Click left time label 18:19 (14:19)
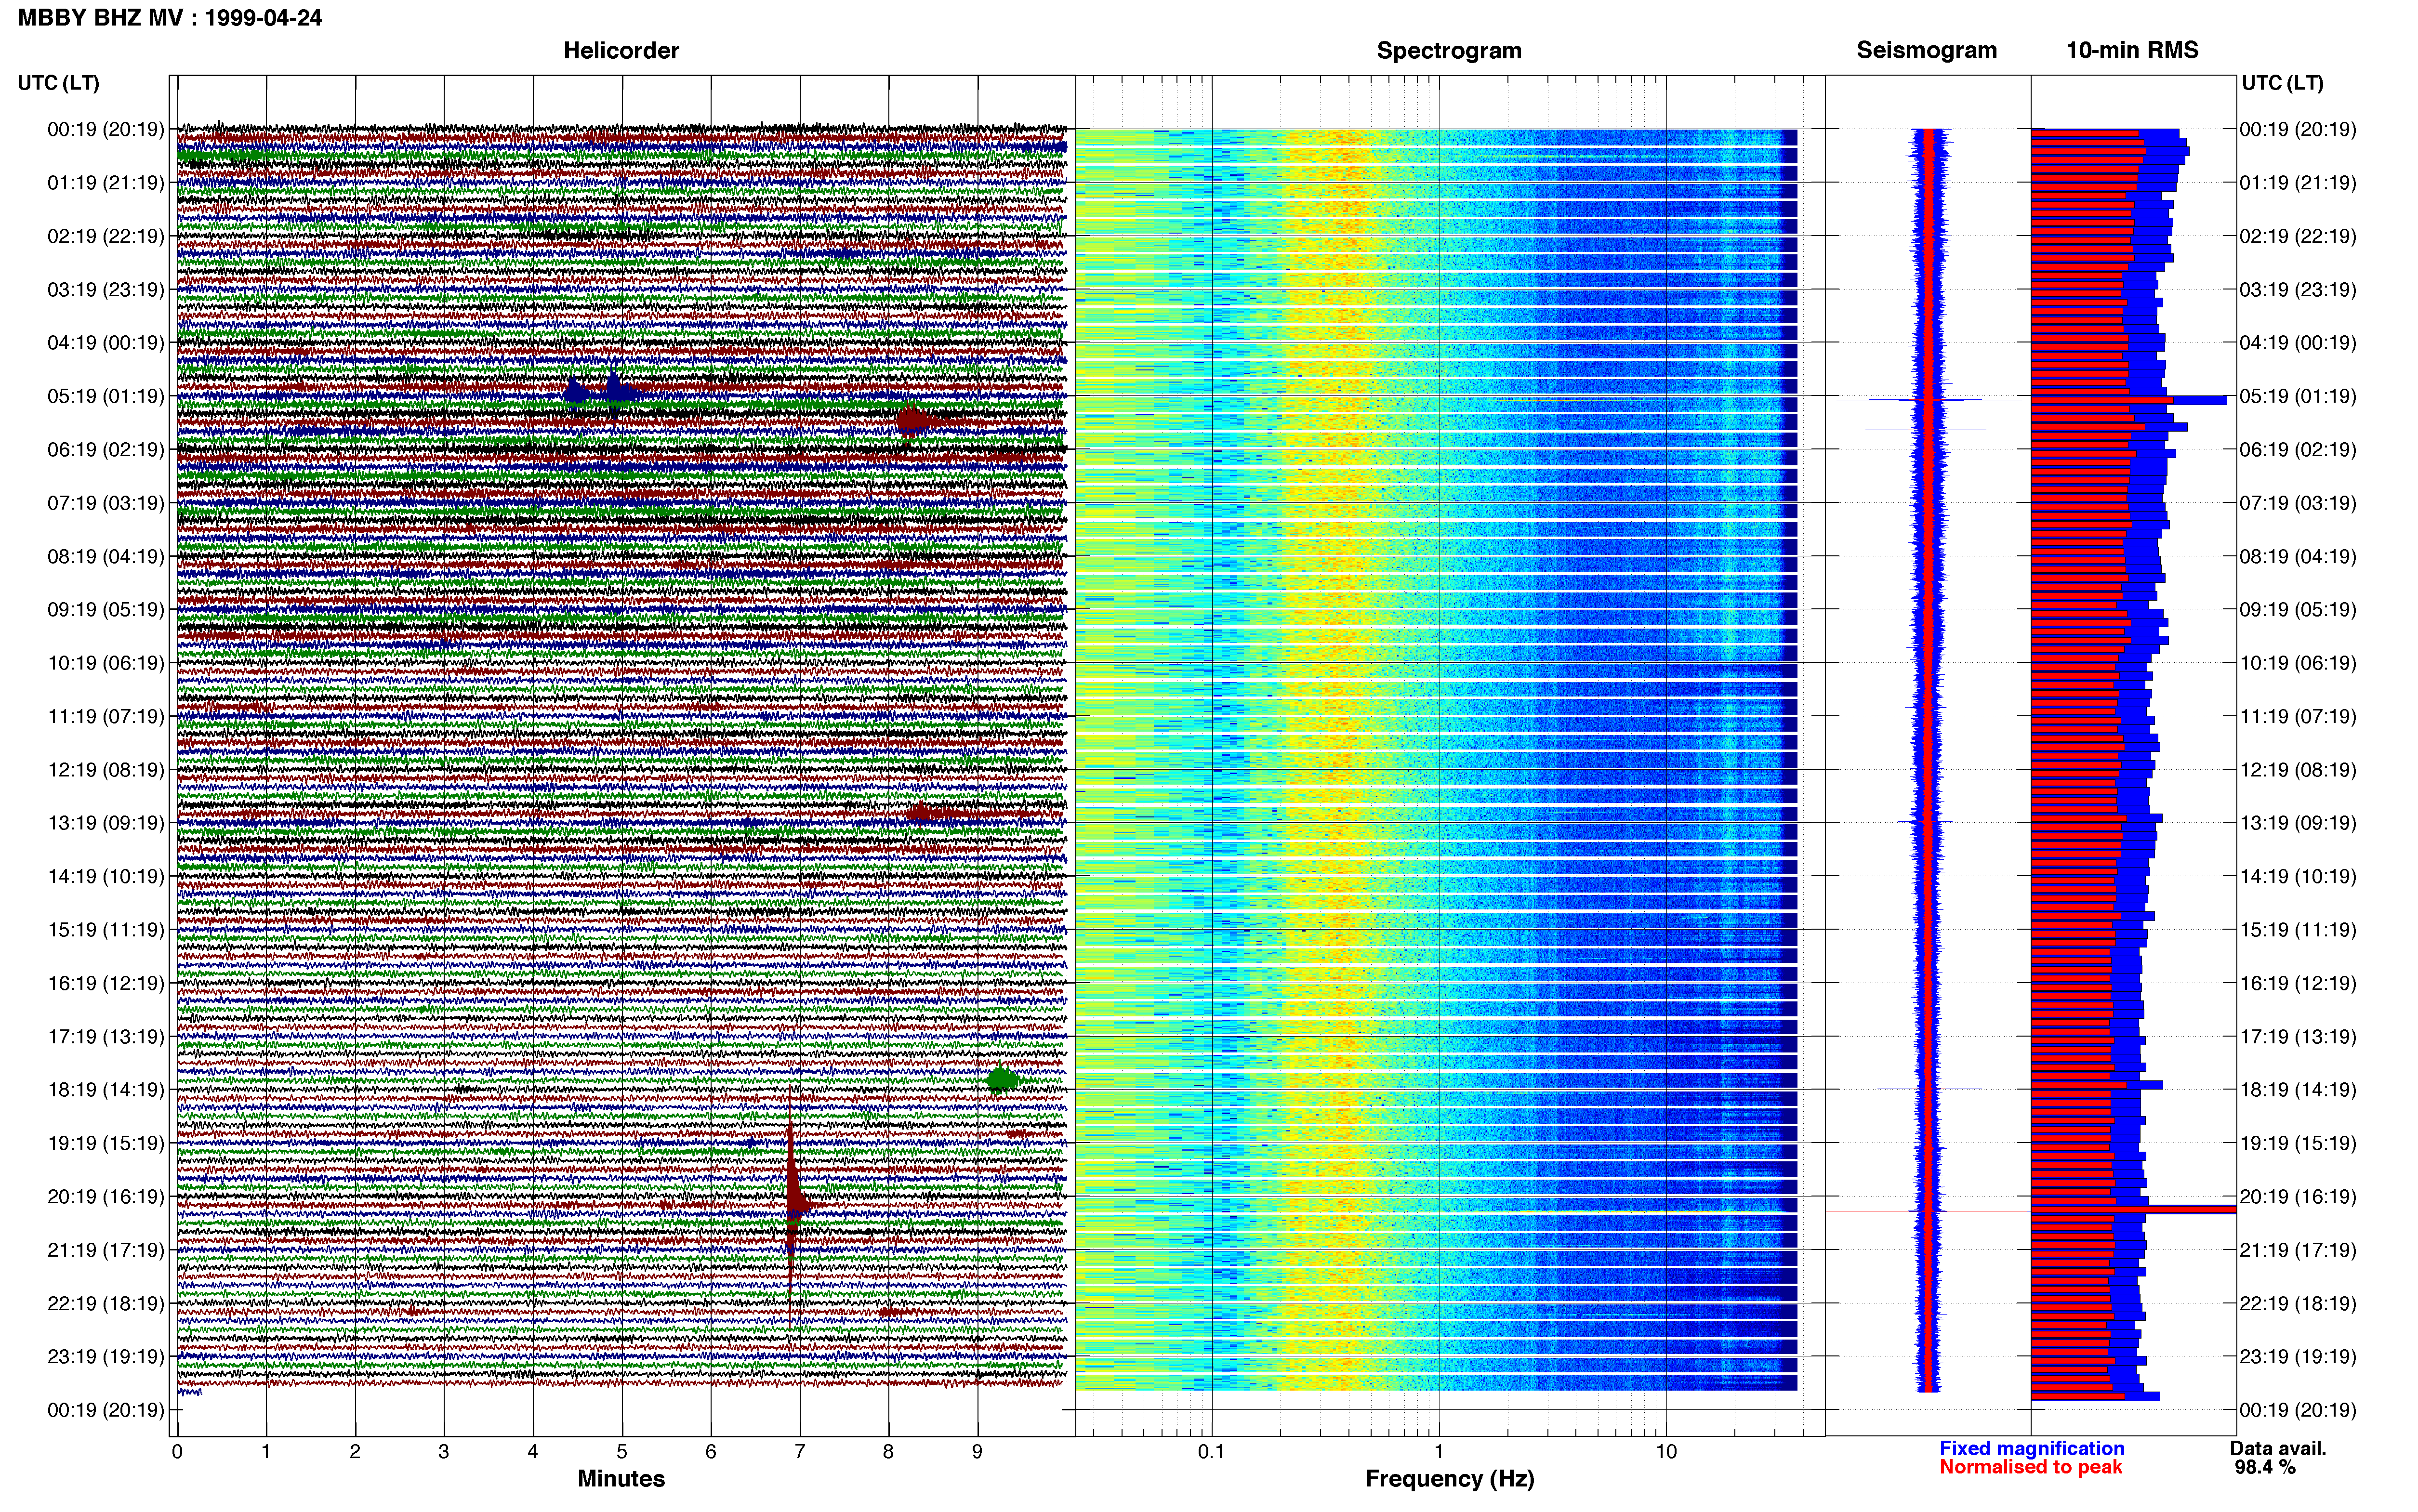 tap(106, 1089)
